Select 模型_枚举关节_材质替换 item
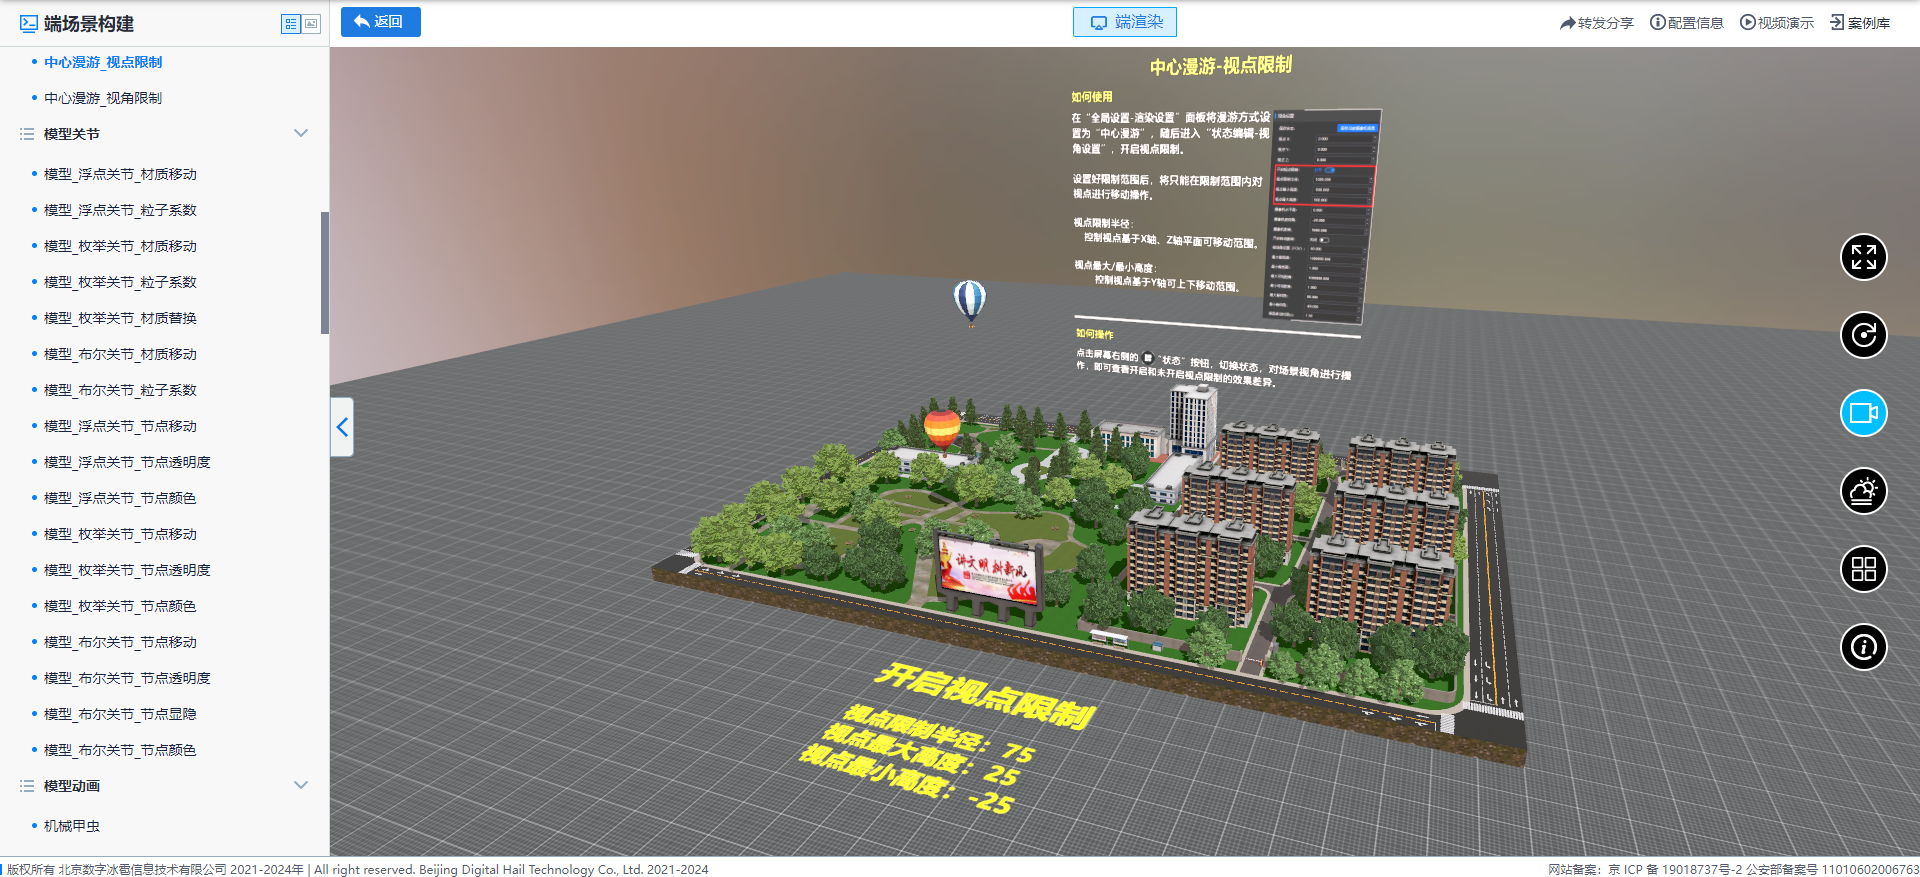The height and width of the screenshot is (877, 1920). point(120,318)
